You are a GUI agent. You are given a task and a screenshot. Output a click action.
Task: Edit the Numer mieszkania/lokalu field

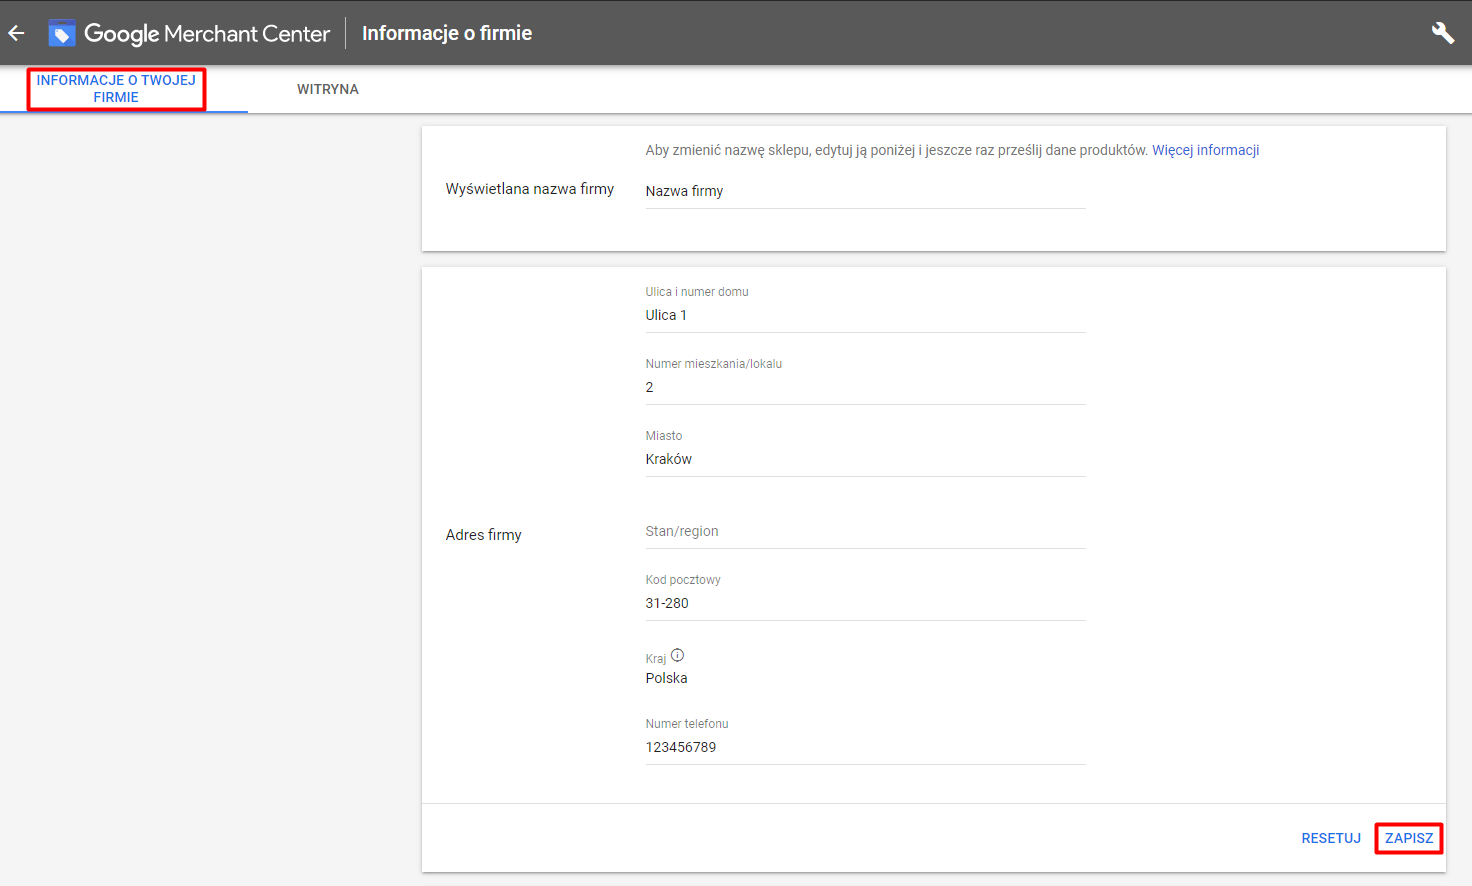(864, 387)
